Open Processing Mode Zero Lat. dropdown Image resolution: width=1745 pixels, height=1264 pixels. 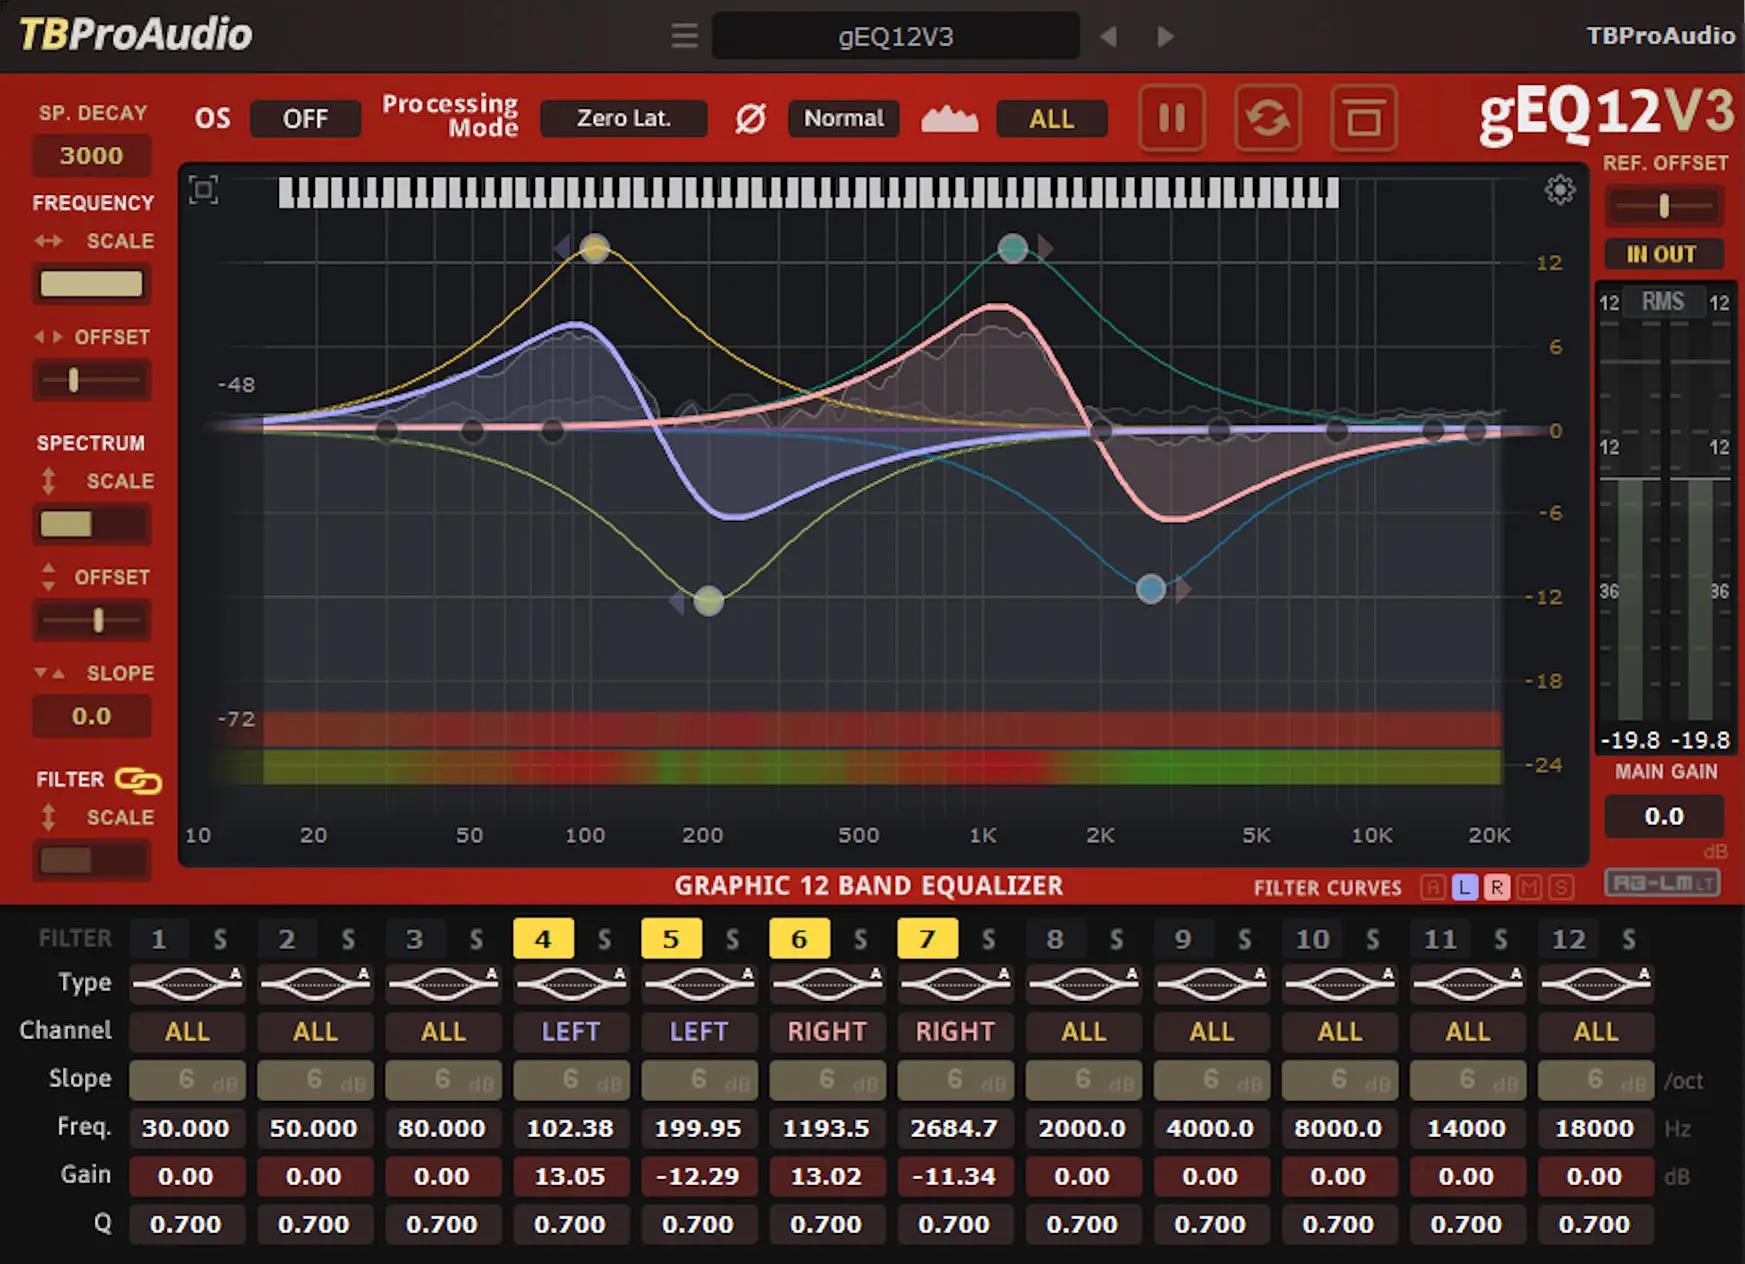(623, 118)
